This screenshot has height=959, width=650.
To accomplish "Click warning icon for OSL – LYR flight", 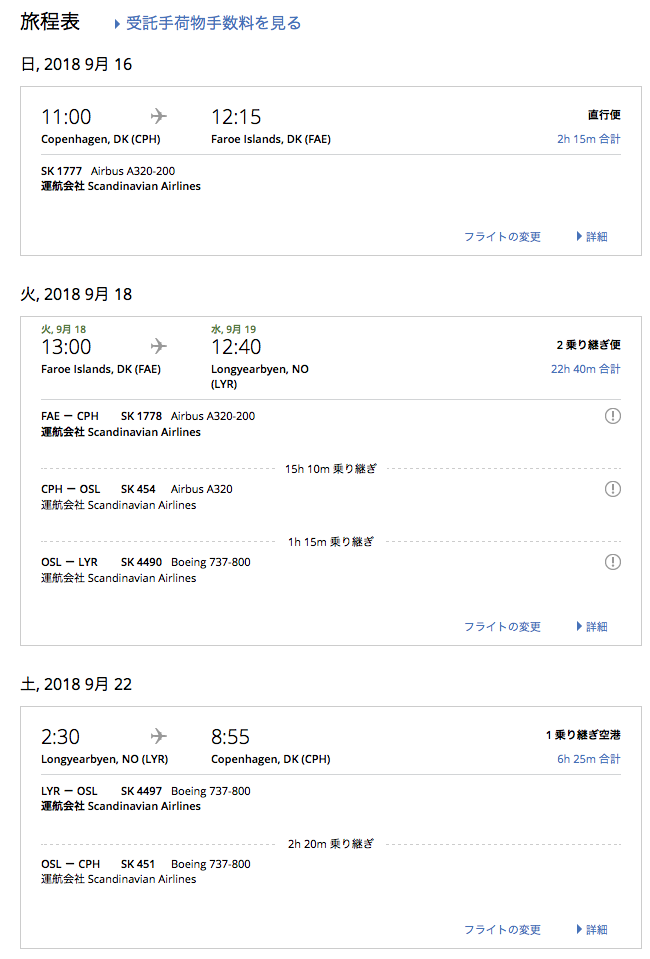I will pos(613,562).
